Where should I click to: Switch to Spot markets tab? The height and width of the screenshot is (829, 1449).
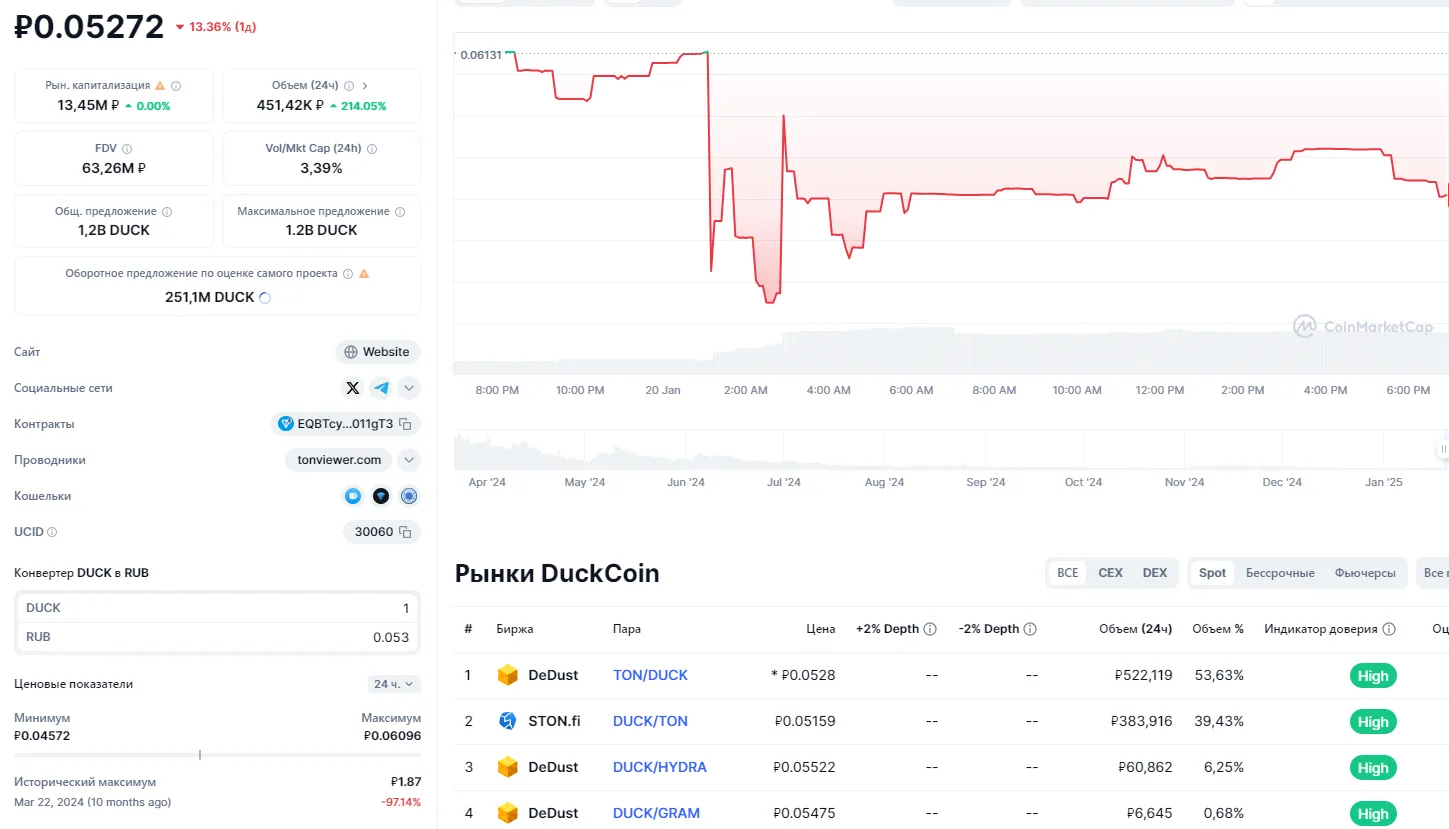(x=1212, y=573)
